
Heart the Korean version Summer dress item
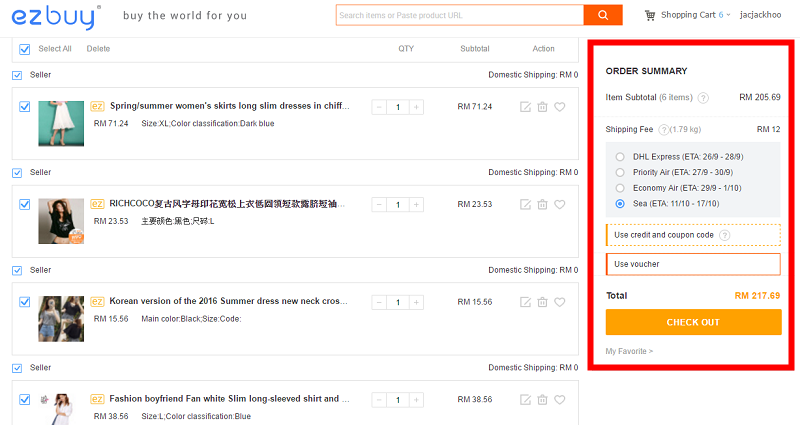click(x=560, y=302)
